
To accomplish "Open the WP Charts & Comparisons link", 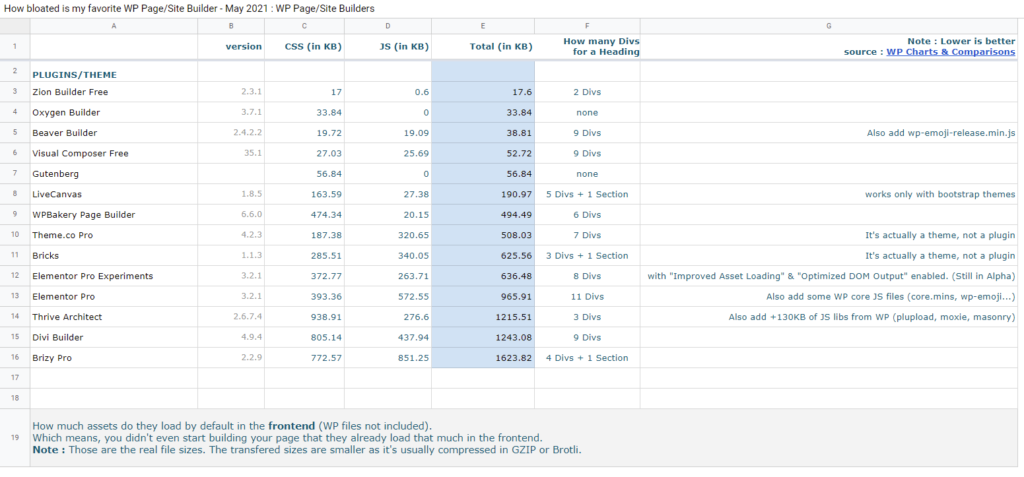I will pyautogui.click(x=950, y=52).
